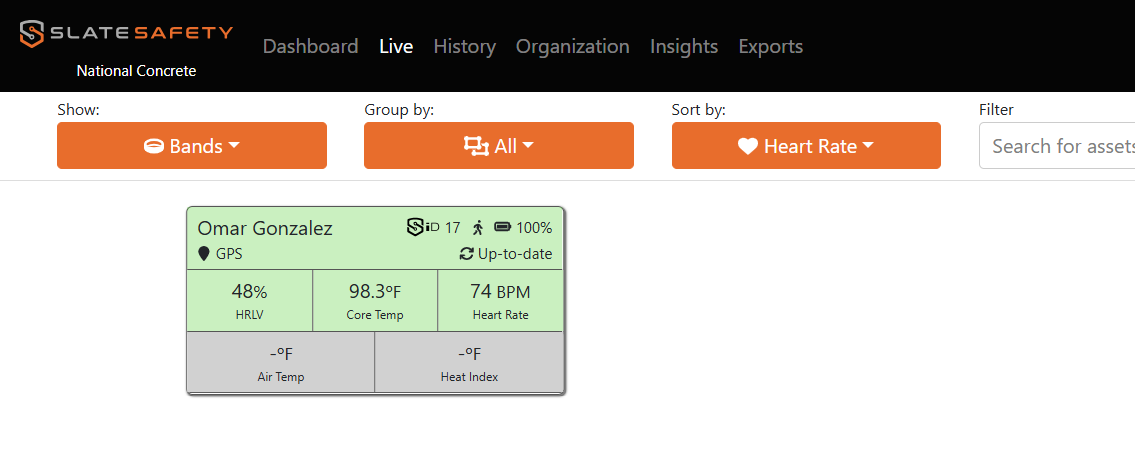The height and width of the screenshot is (467, 1135).
Task: Click the GPS location pin icon
Action: tap(204, 254)
